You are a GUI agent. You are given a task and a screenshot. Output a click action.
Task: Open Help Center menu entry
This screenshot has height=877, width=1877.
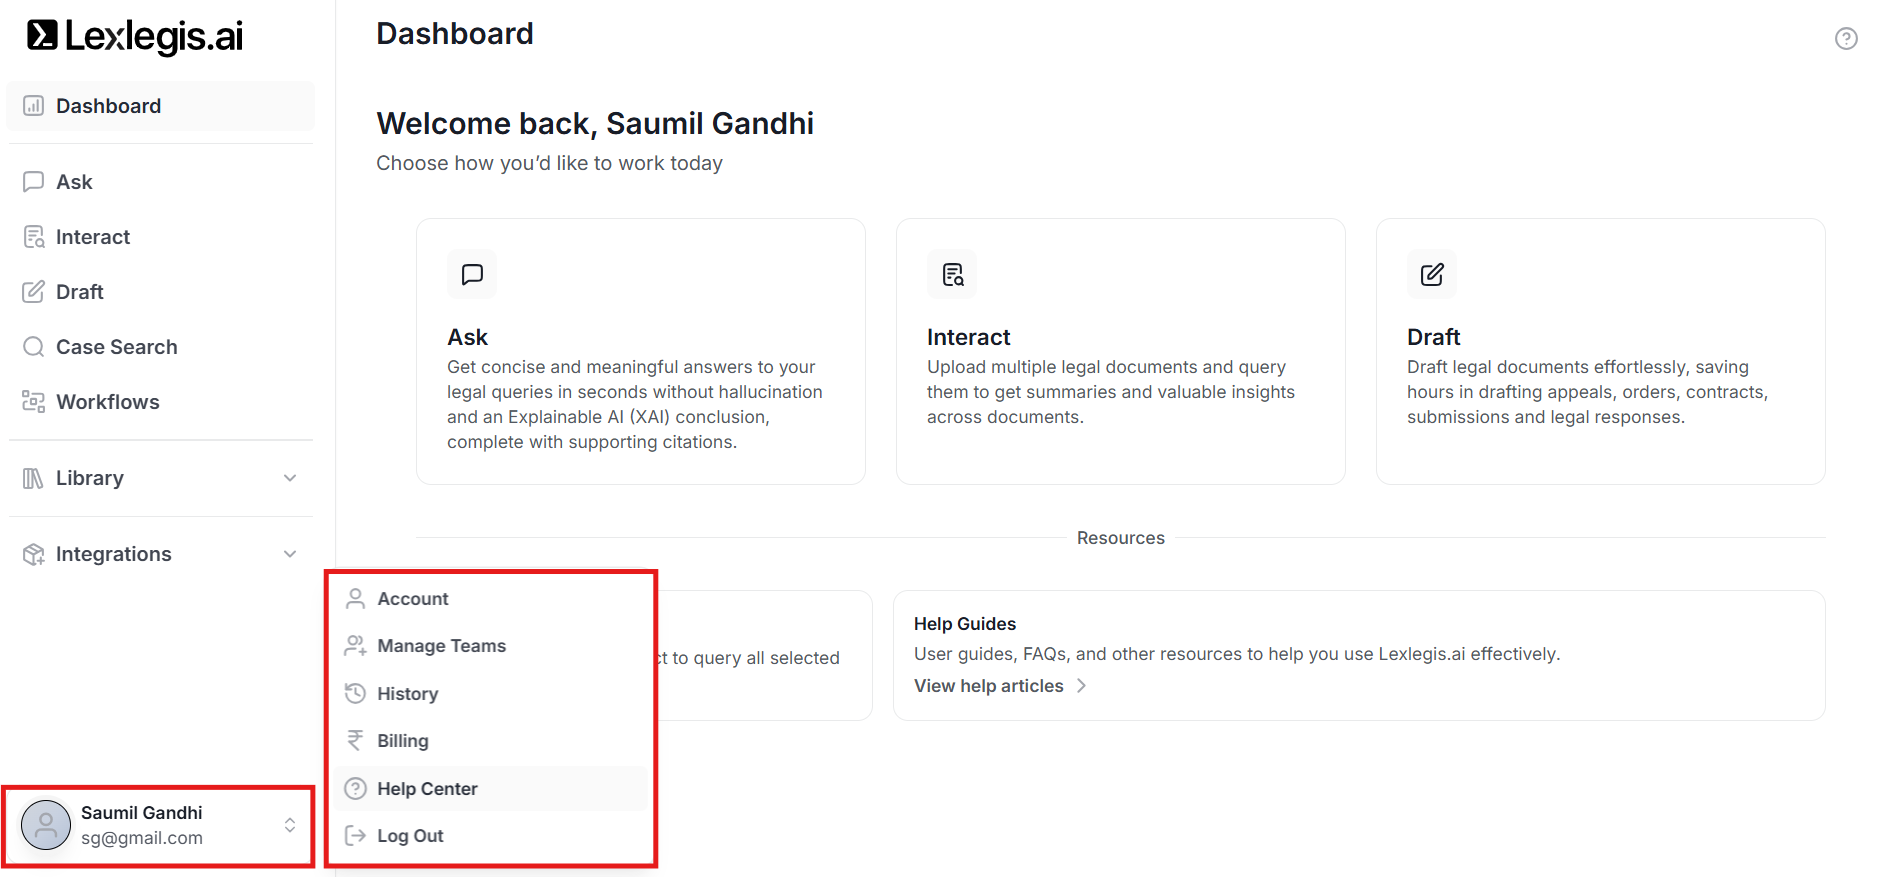pyautogui.click(x=427, y=789)
